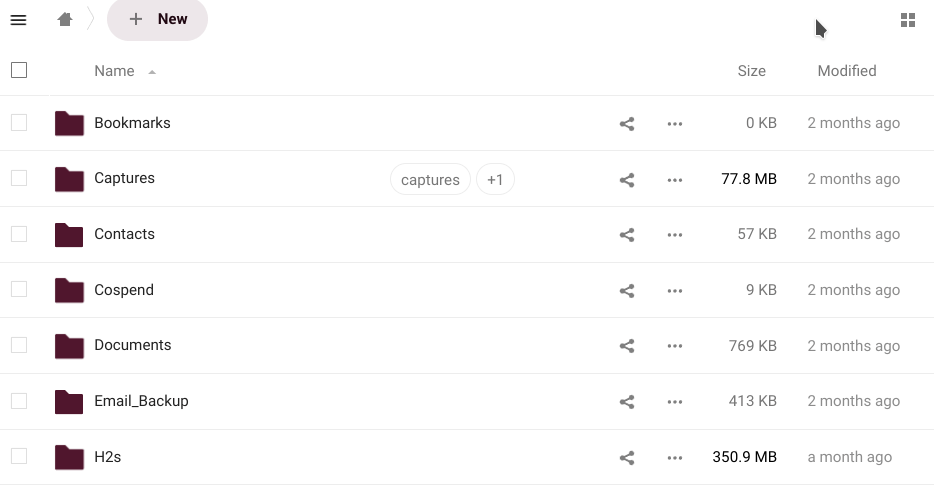The width and height of the screenshot is (935, 500).
Task: Toggle the select all files checkbox
Action: coord(19,70)
